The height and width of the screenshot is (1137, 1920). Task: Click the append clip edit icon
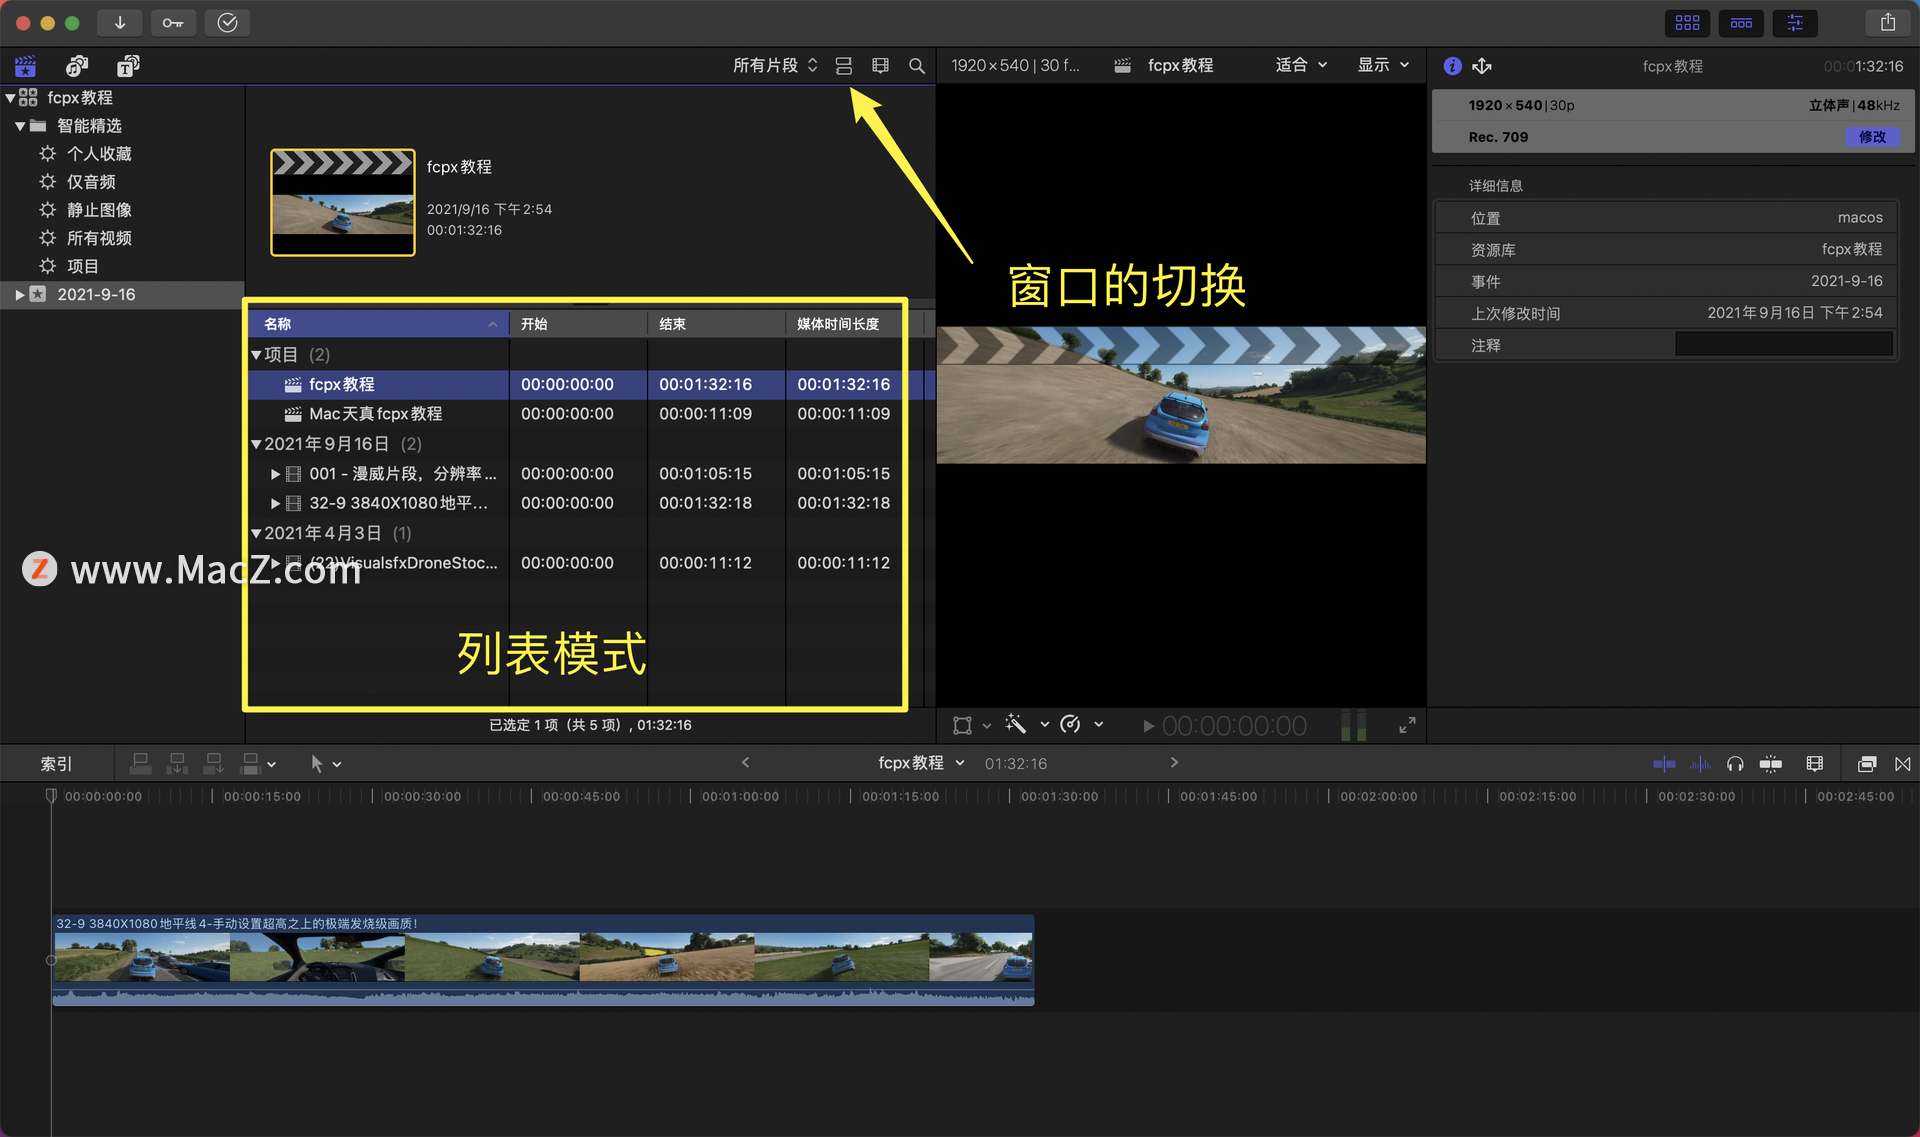coord(214,764)
